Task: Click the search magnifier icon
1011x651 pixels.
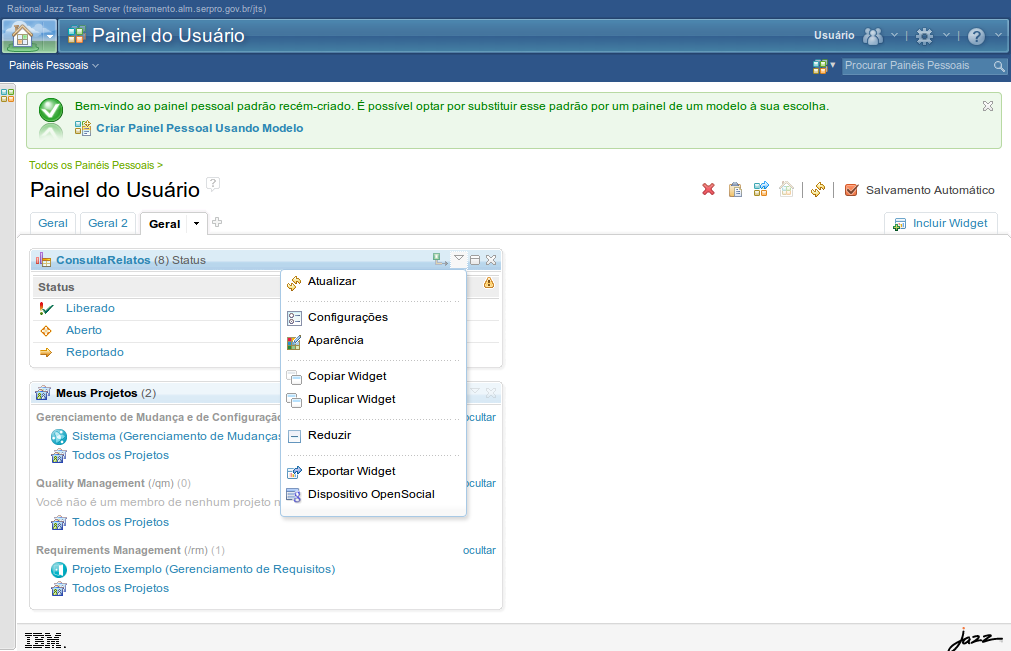Action: tap(999, 66)
